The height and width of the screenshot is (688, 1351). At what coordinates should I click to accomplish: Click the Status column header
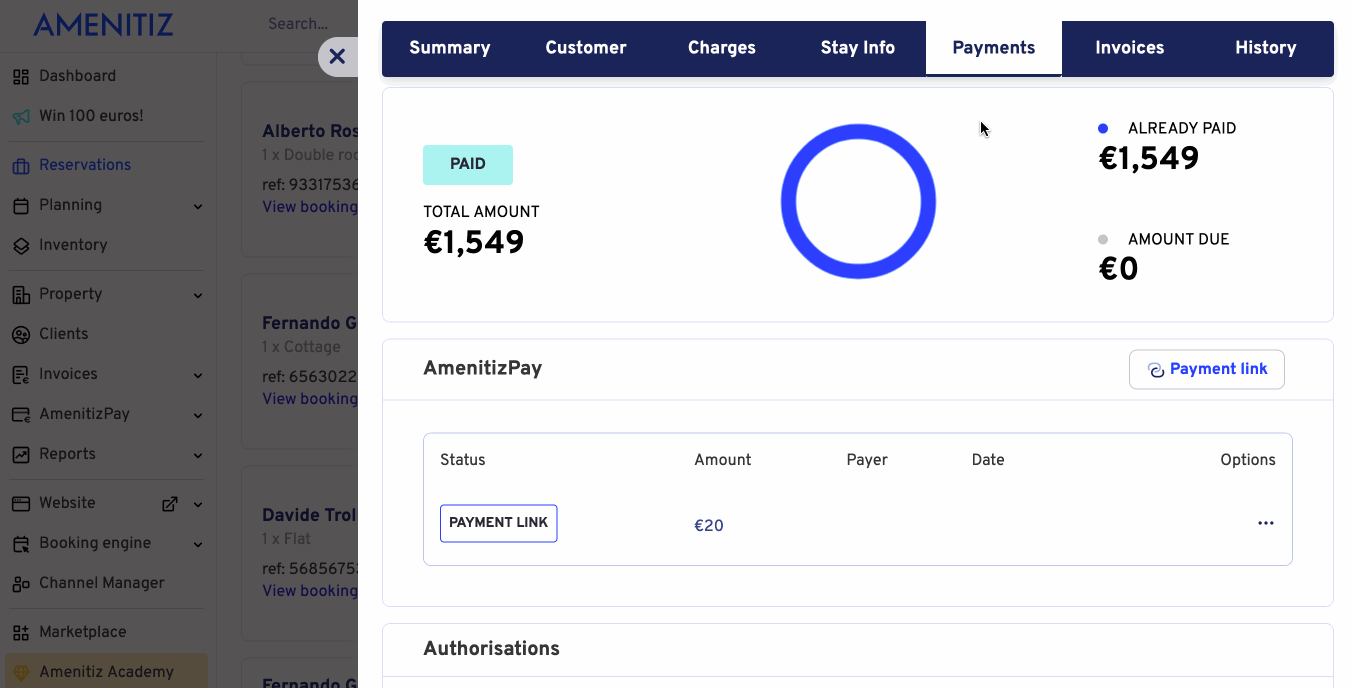[x=463, y=460]
